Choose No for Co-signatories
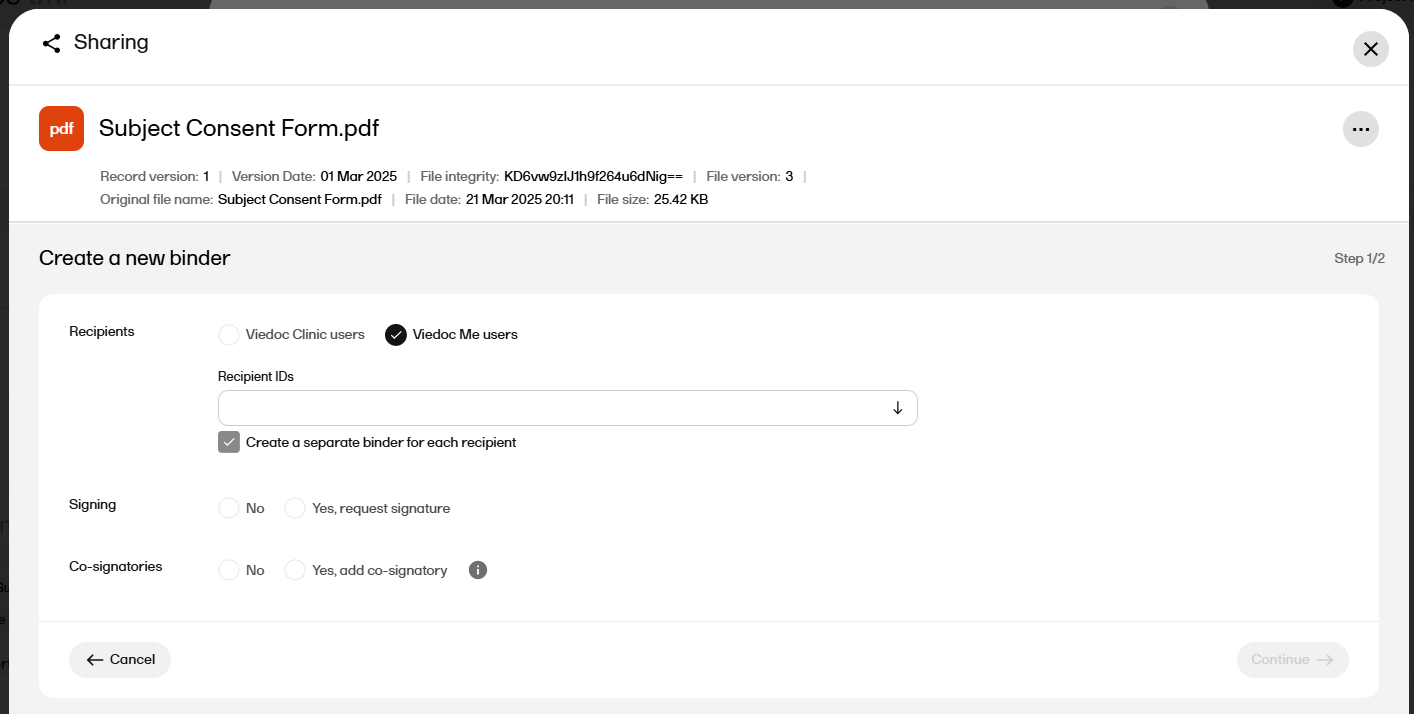The height and width of the screenshot is (714, 1414). 229,570
